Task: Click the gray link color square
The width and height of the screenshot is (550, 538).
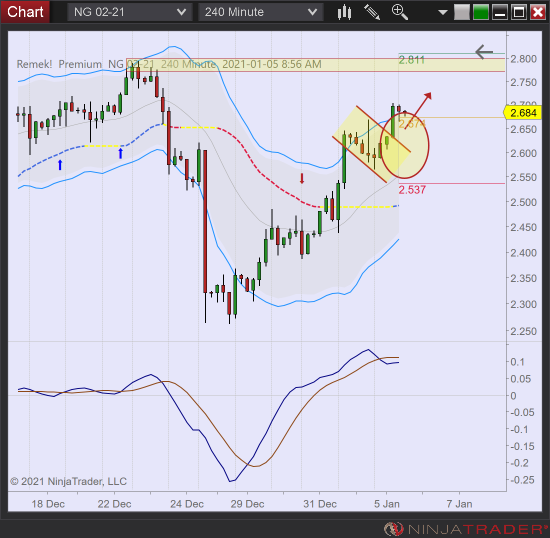Action: click(x=462, y=12)
